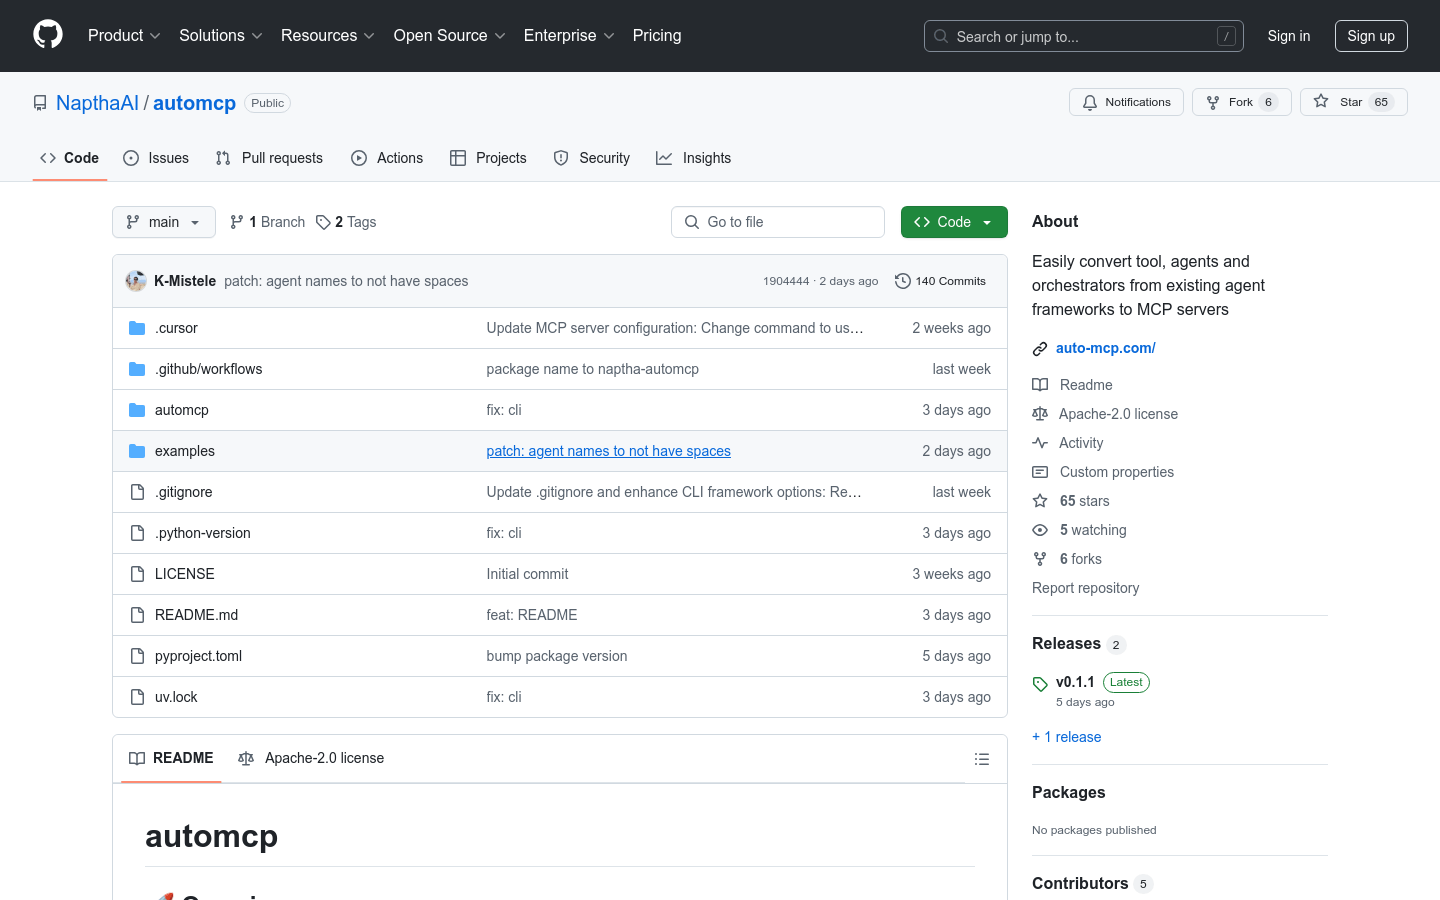Image resolution: width=1440 pixels, height=900 pixels.
Task: Open the LICENSE file
Action: click(x=185, y=574)
